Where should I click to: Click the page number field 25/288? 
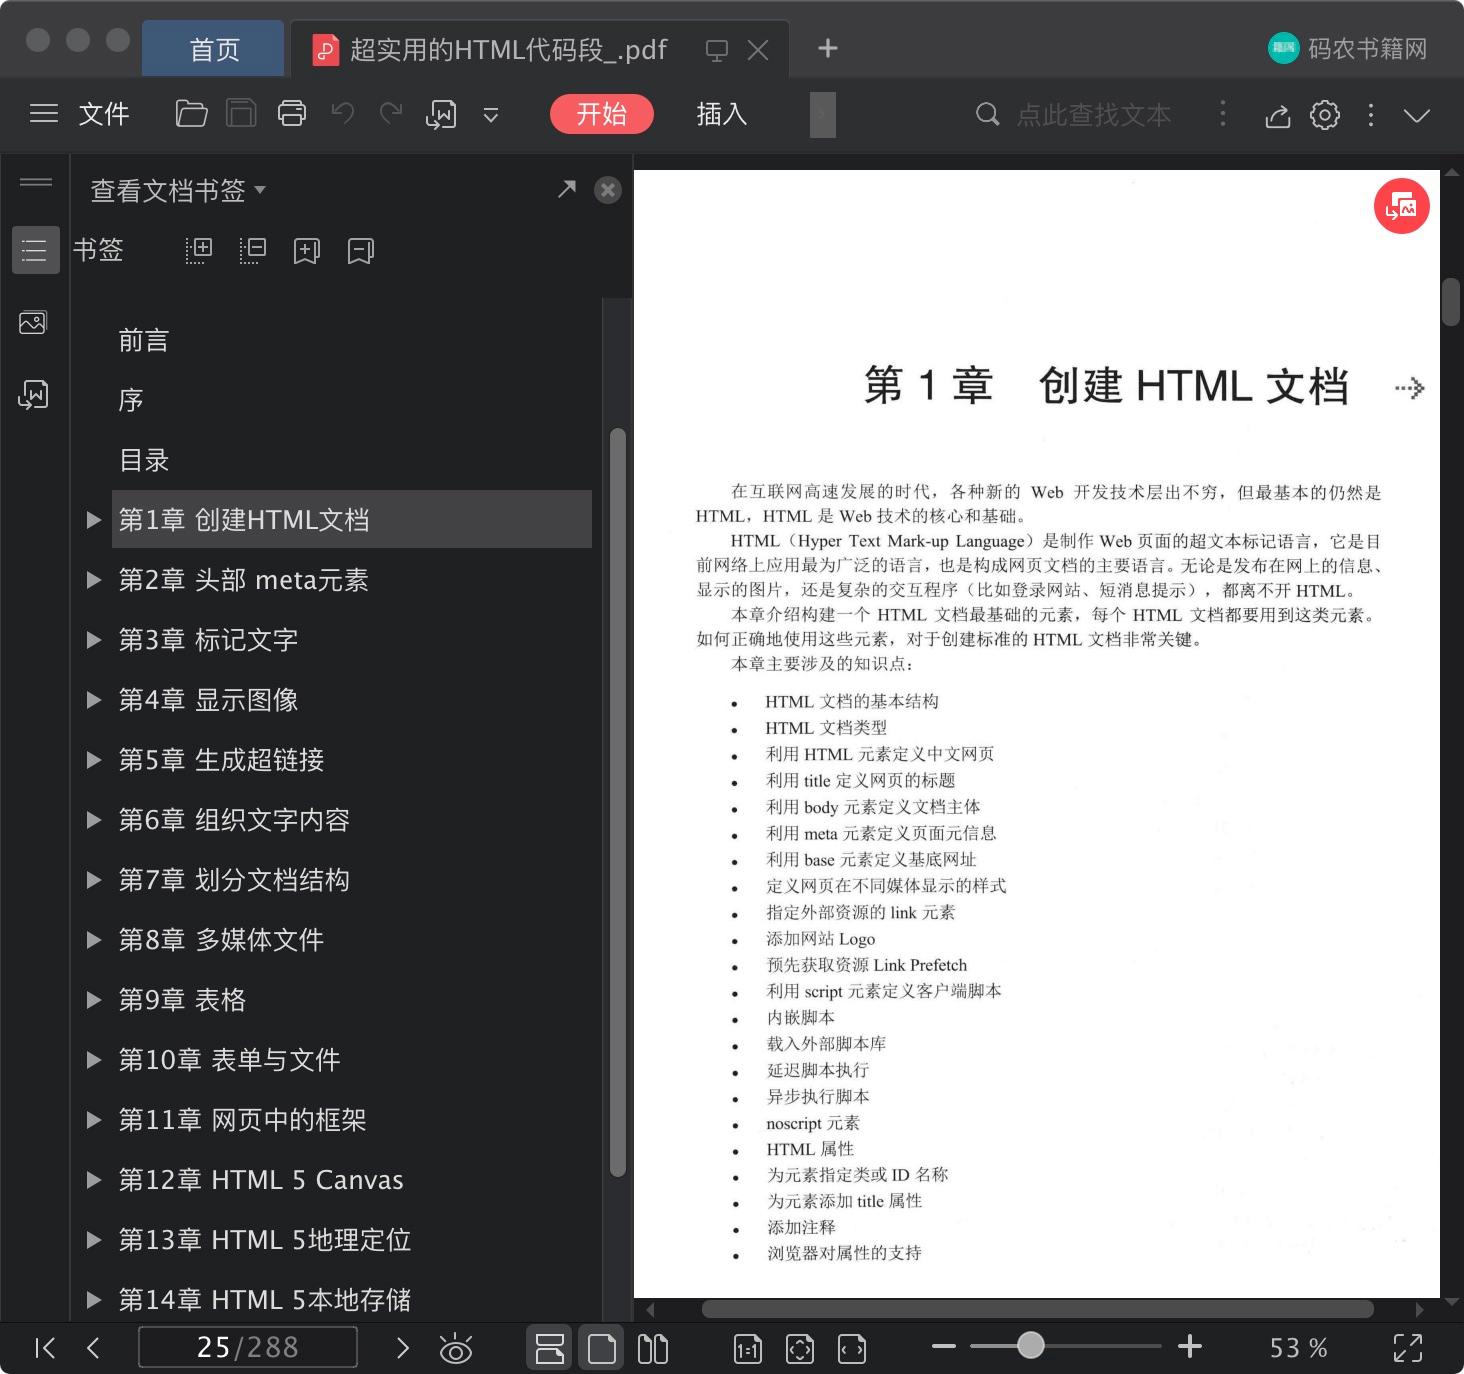coord(248,1347)
